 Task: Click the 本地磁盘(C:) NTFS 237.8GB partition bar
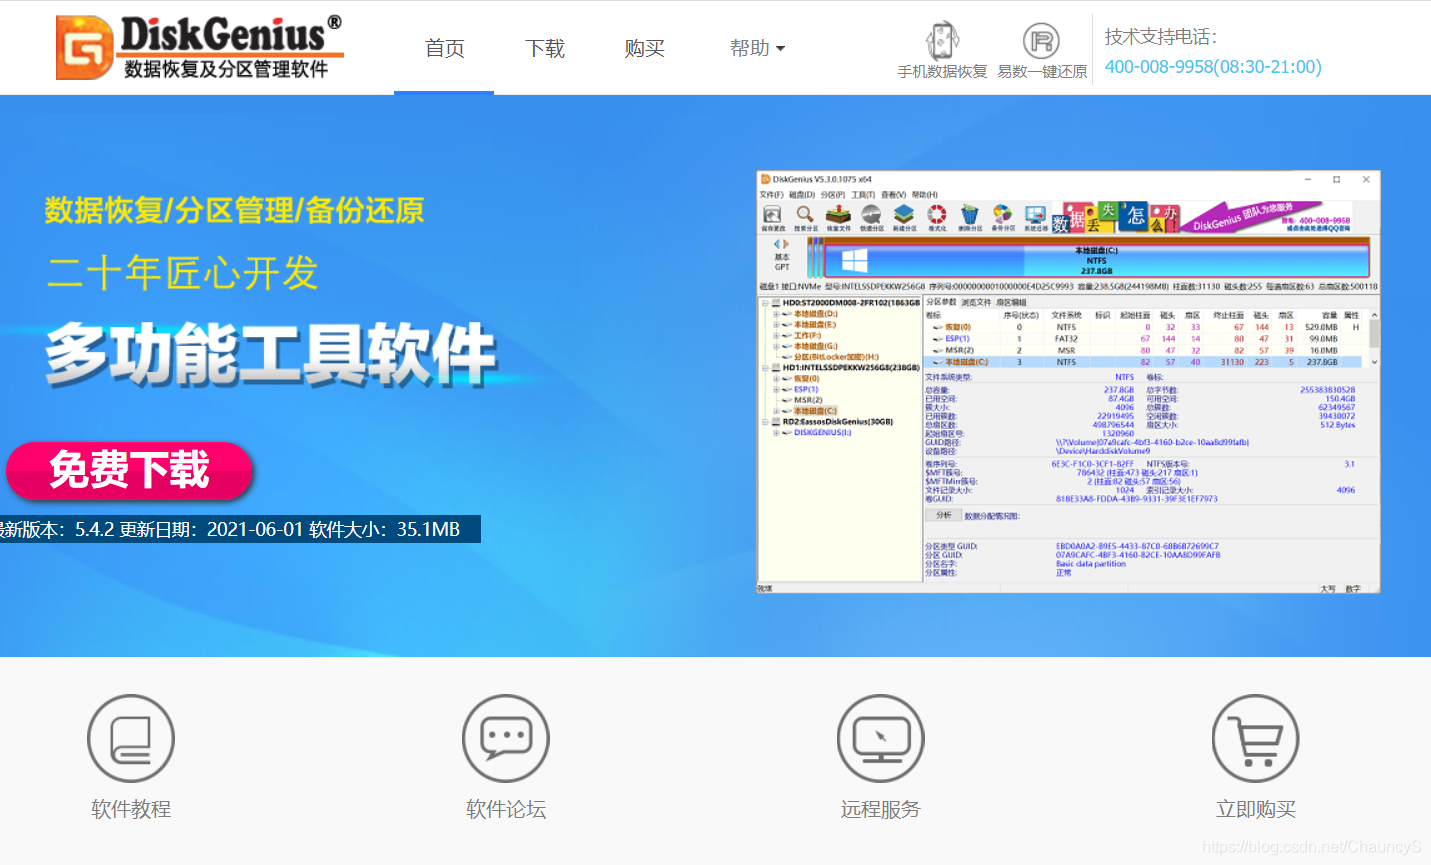point(1095,260)
